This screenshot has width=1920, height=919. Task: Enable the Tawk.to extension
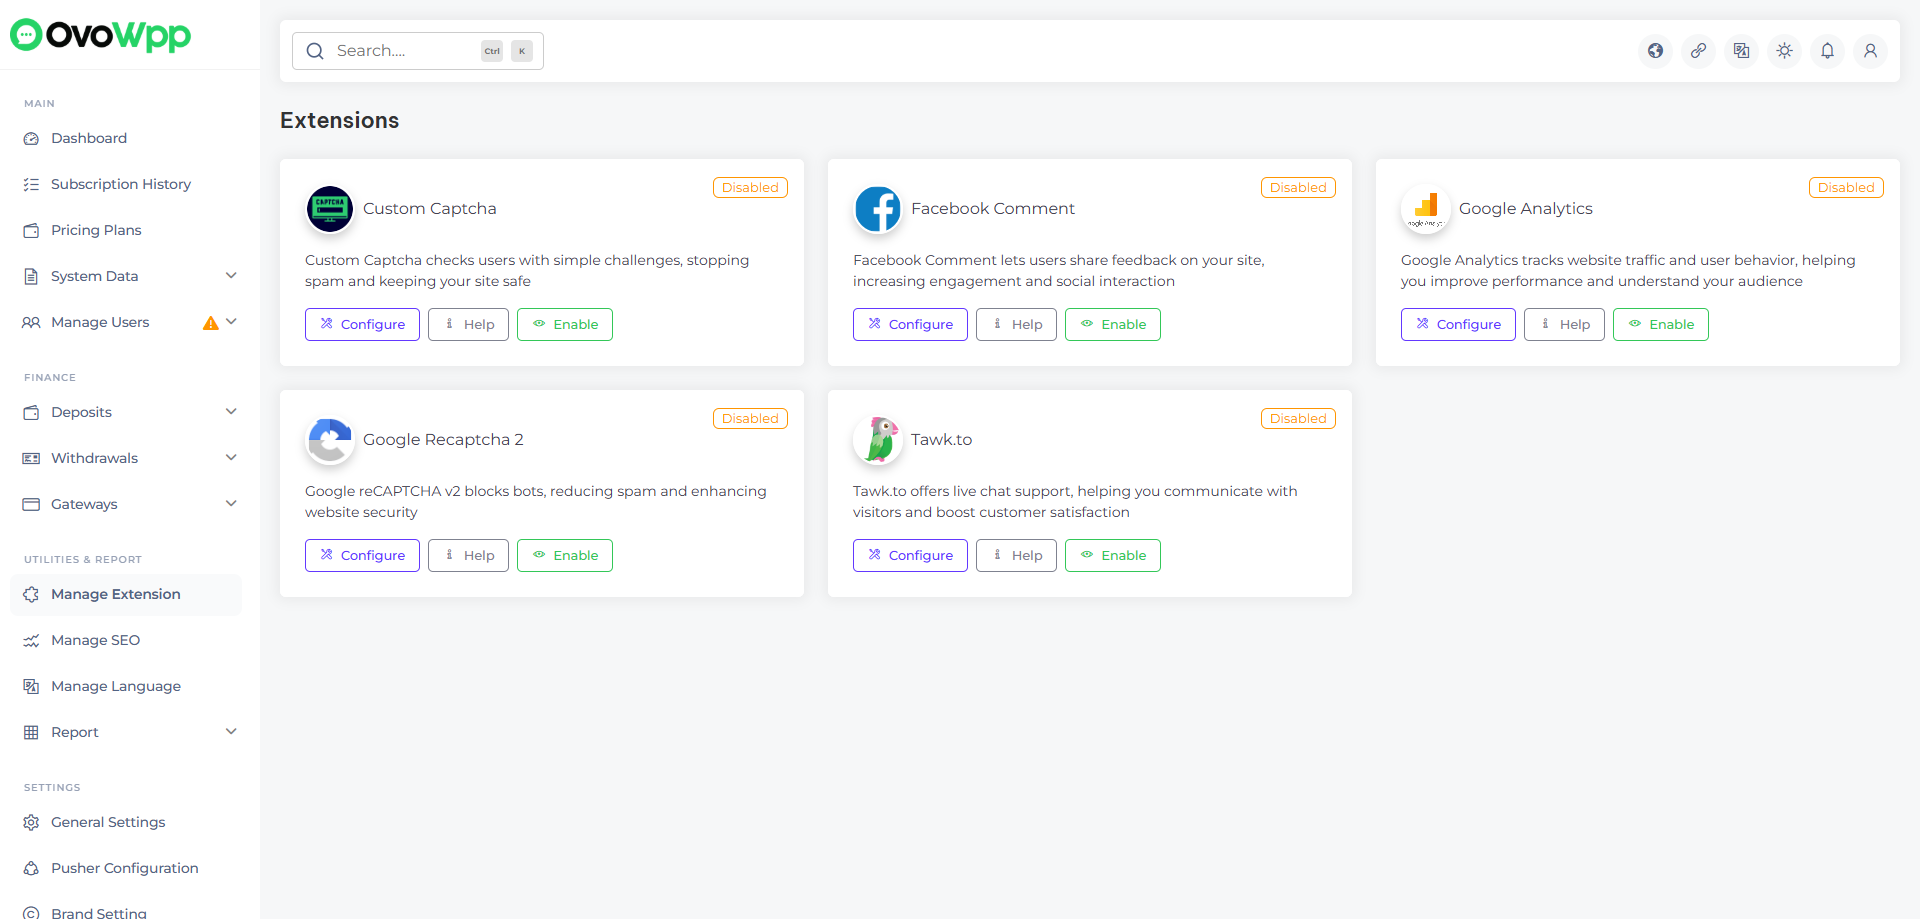pos(1113,556)
